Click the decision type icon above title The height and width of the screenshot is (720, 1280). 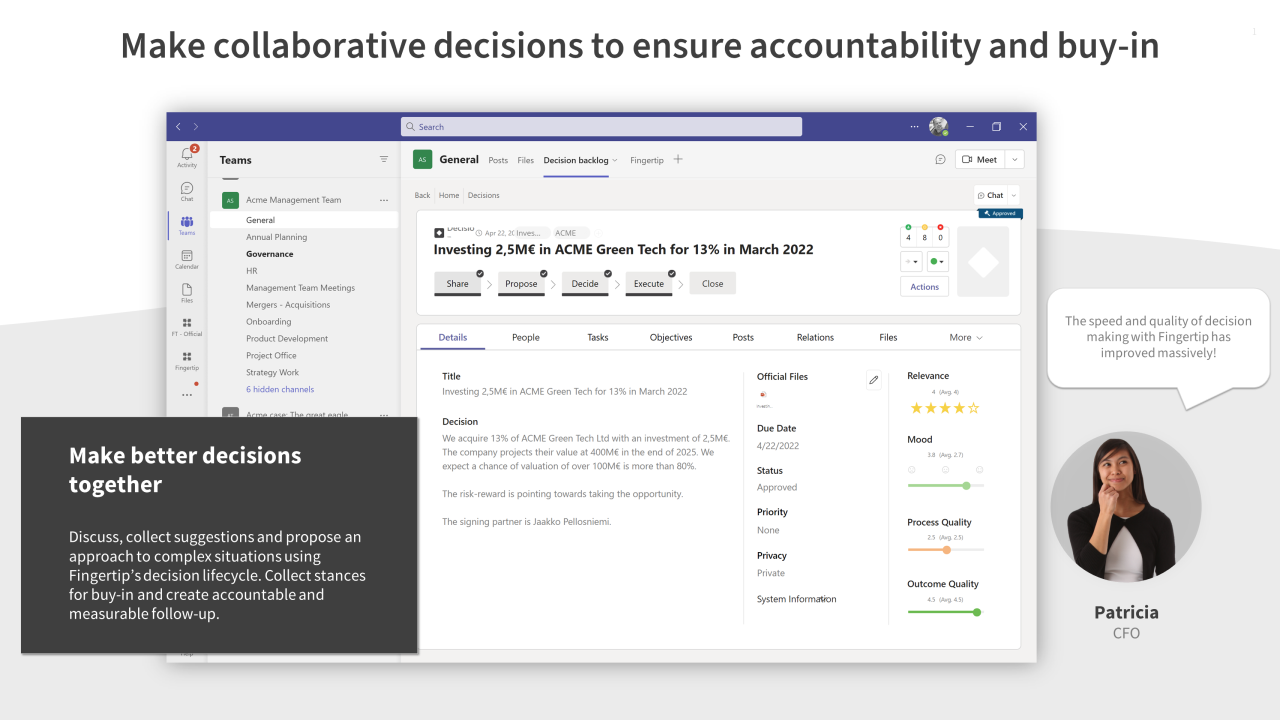(439, 232)
